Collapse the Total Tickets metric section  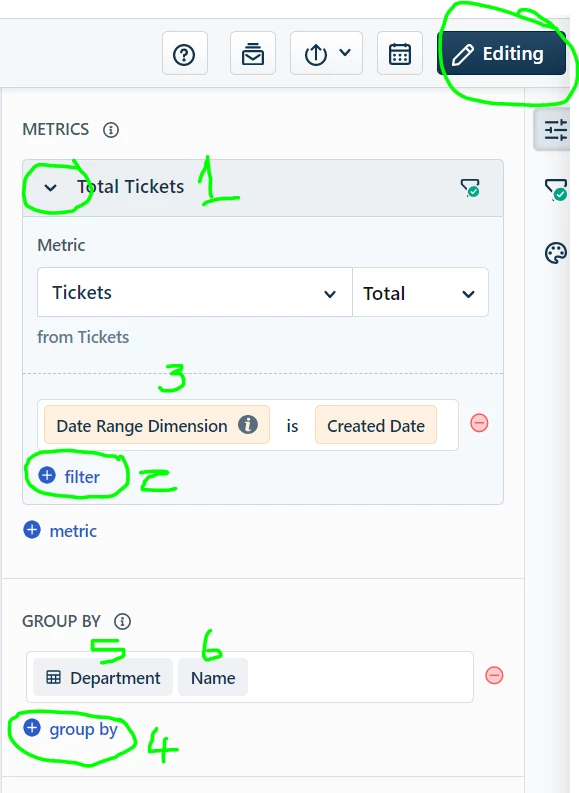click(x=50, y=188)
